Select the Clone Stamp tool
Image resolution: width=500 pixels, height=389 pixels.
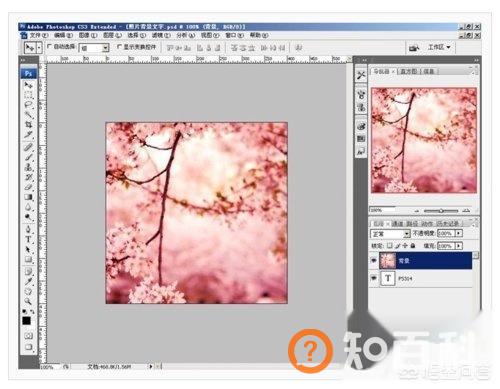coord(29,167)
